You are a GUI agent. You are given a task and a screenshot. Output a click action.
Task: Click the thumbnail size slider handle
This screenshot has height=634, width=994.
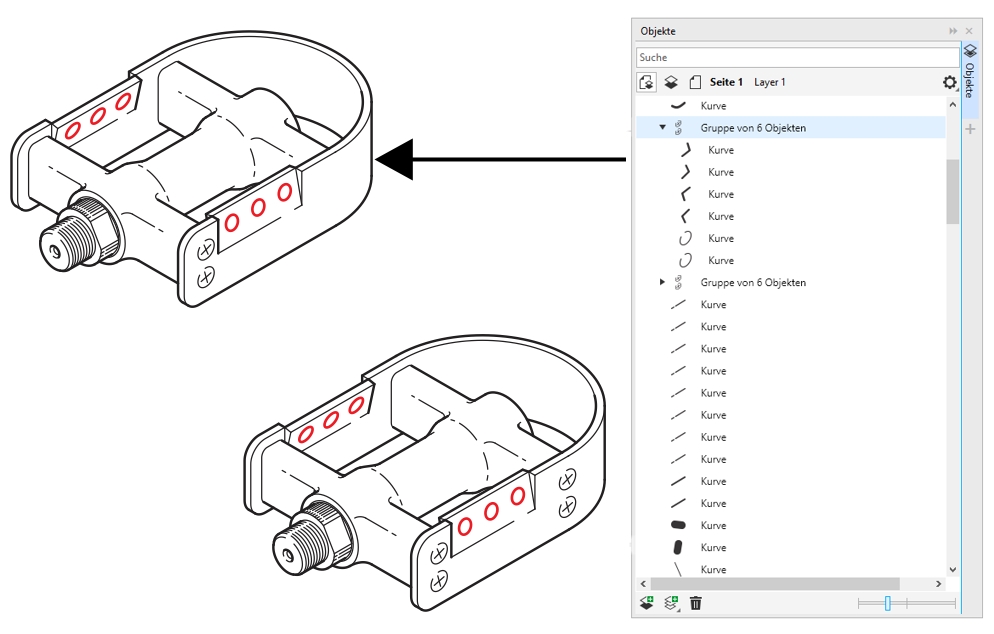point(887,603)
